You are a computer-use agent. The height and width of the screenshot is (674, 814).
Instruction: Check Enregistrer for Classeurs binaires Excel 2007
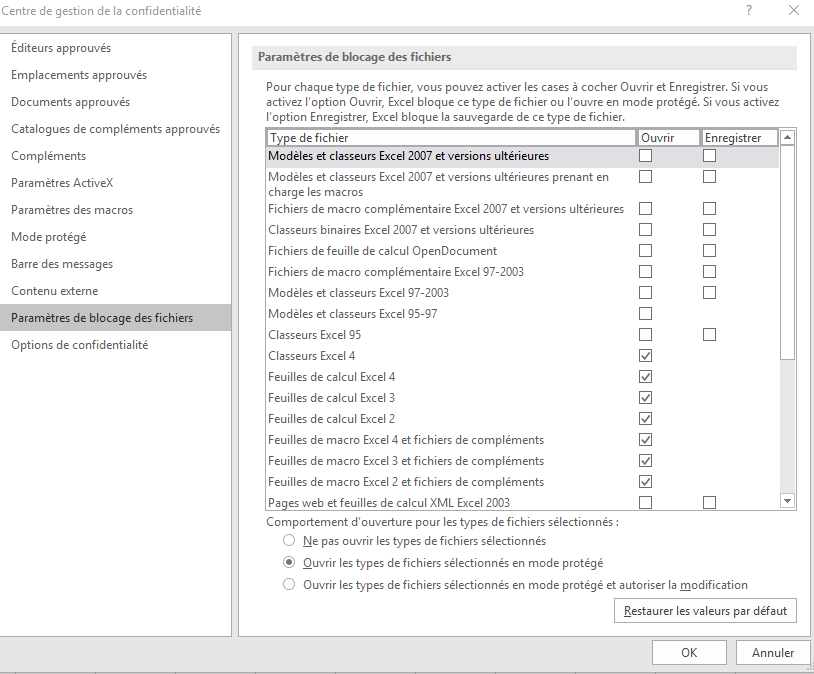(x=709, y=230)
